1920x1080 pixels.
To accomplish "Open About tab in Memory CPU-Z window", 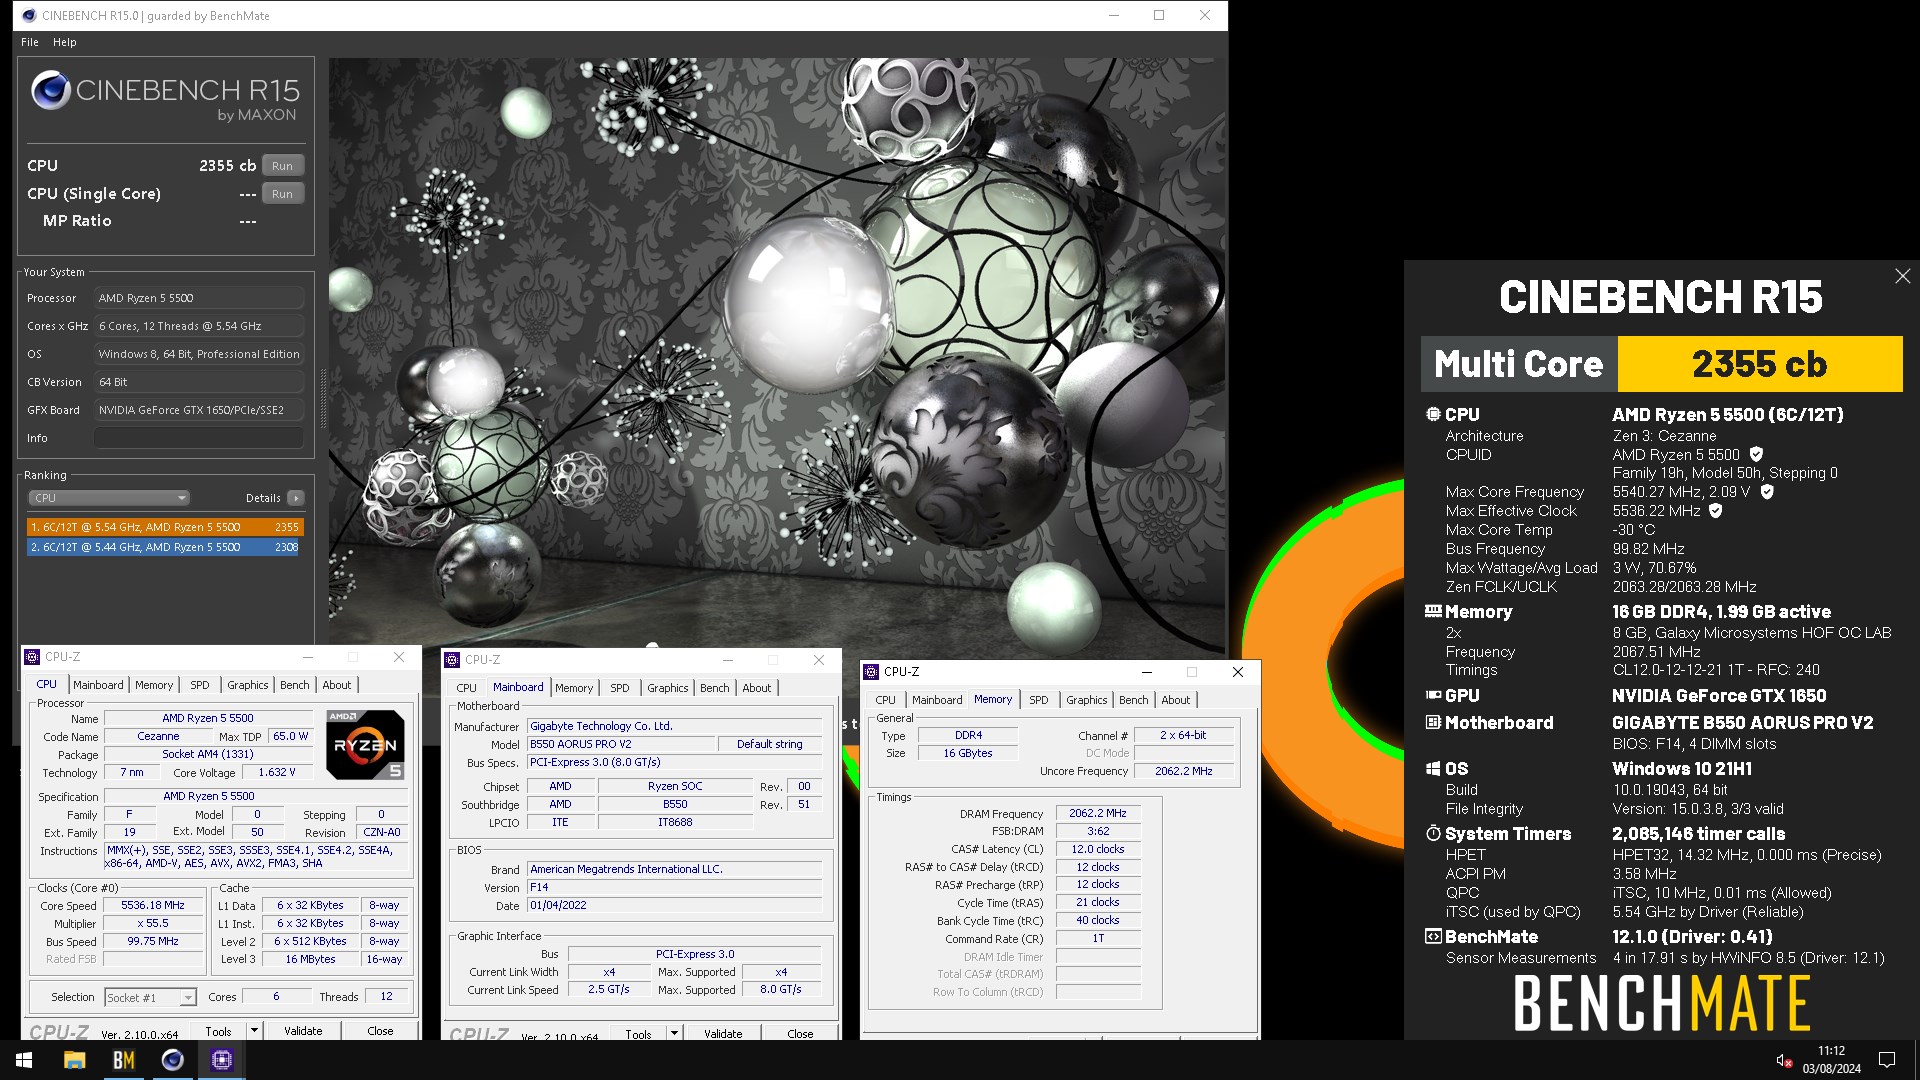I will coord(1176,700).
